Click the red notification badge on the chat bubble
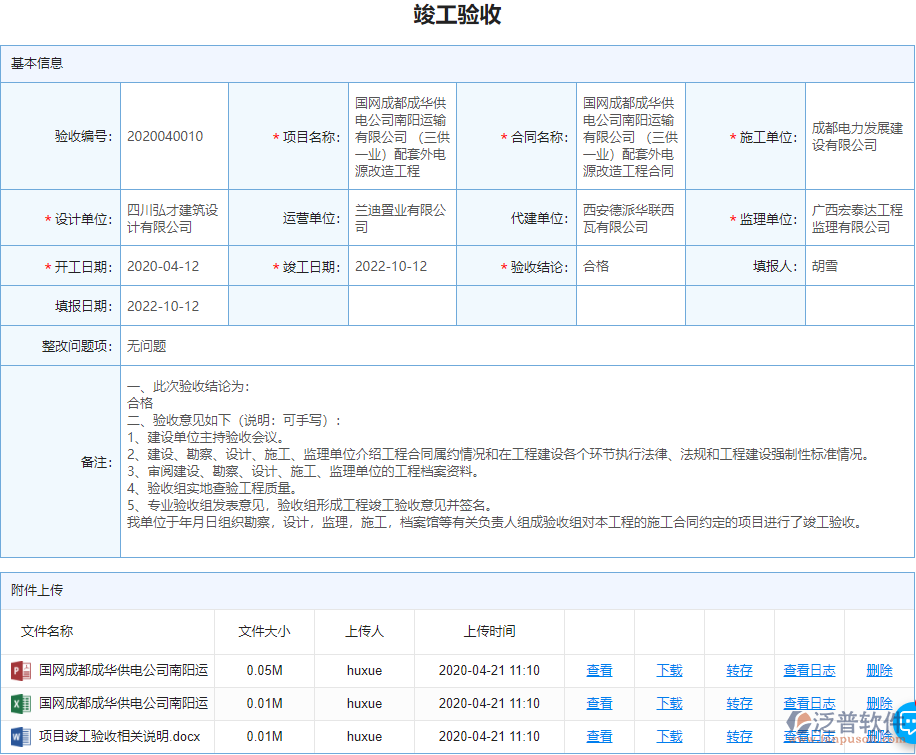Screen dimensions: 916x755 (x=913, y=701)
